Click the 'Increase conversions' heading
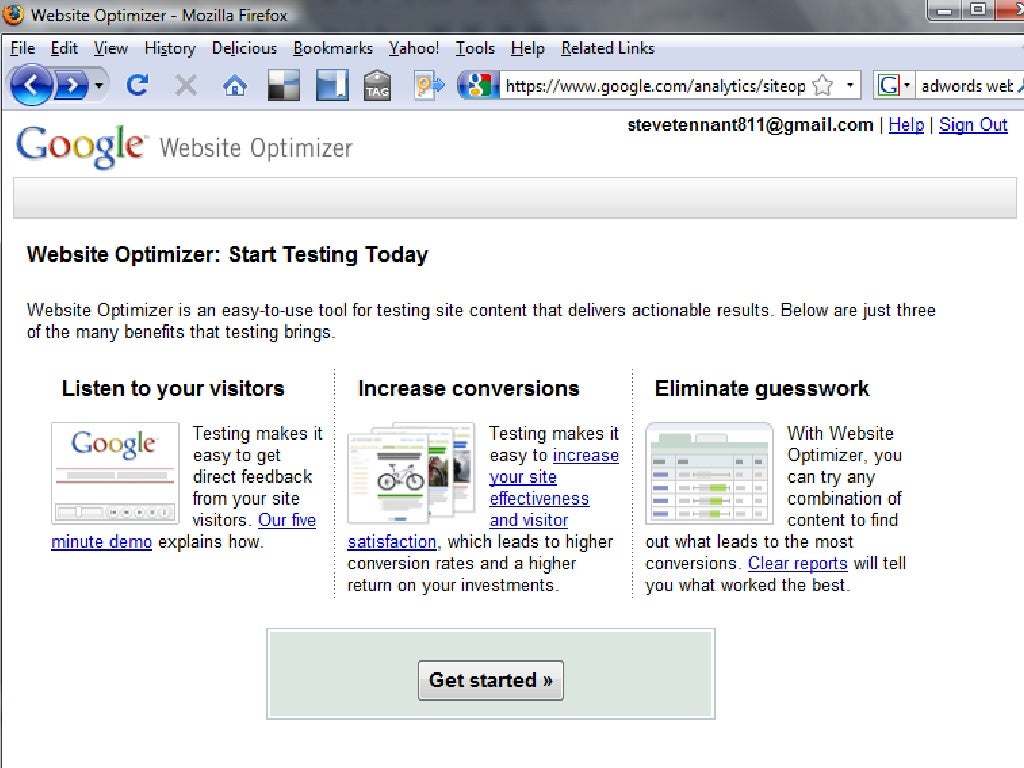The image size is (1024, 768). pyautogui.click(x=469, y=389)
